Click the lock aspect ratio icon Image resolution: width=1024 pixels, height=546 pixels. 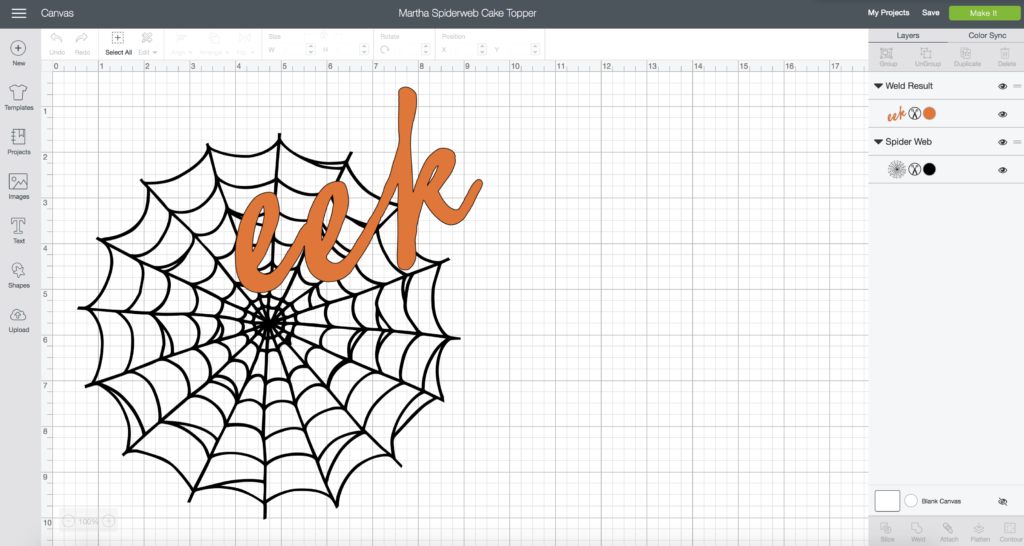[x=323, y=35]
